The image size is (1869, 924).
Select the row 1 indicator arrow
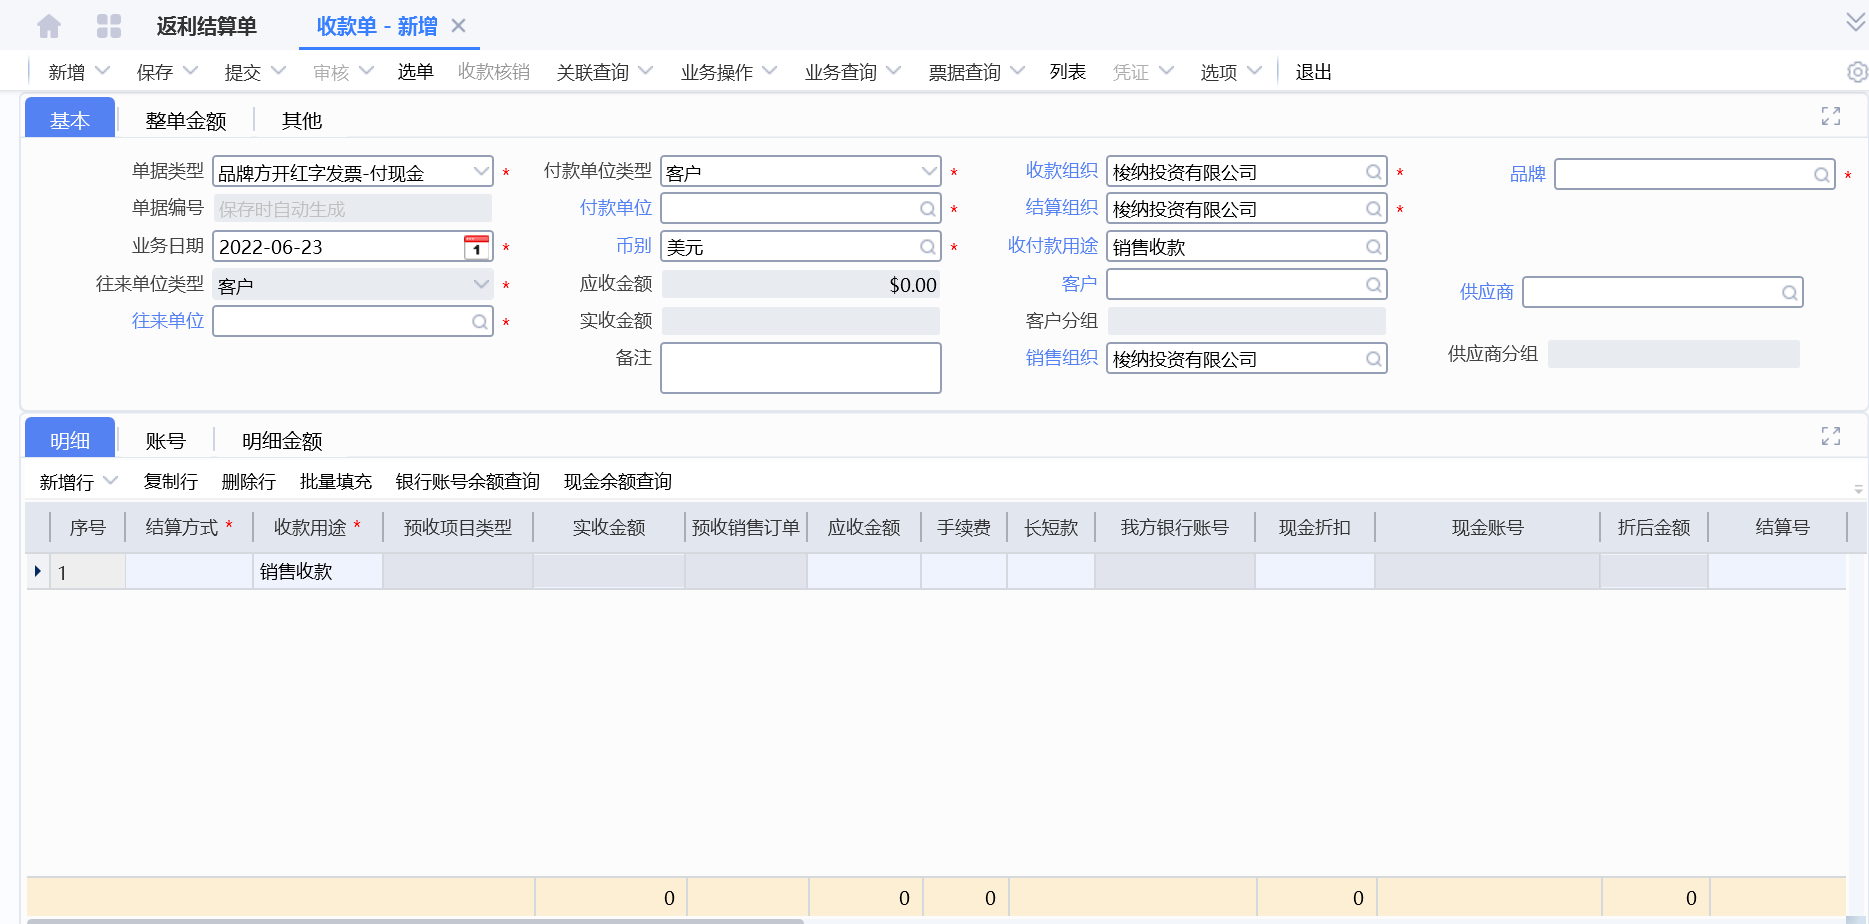pyautogui.click(x=38, y=572)
